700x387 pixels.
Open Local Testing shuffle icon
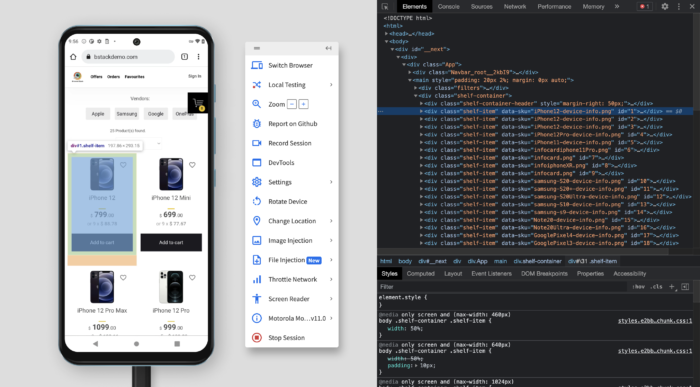[x=257, y=85]
